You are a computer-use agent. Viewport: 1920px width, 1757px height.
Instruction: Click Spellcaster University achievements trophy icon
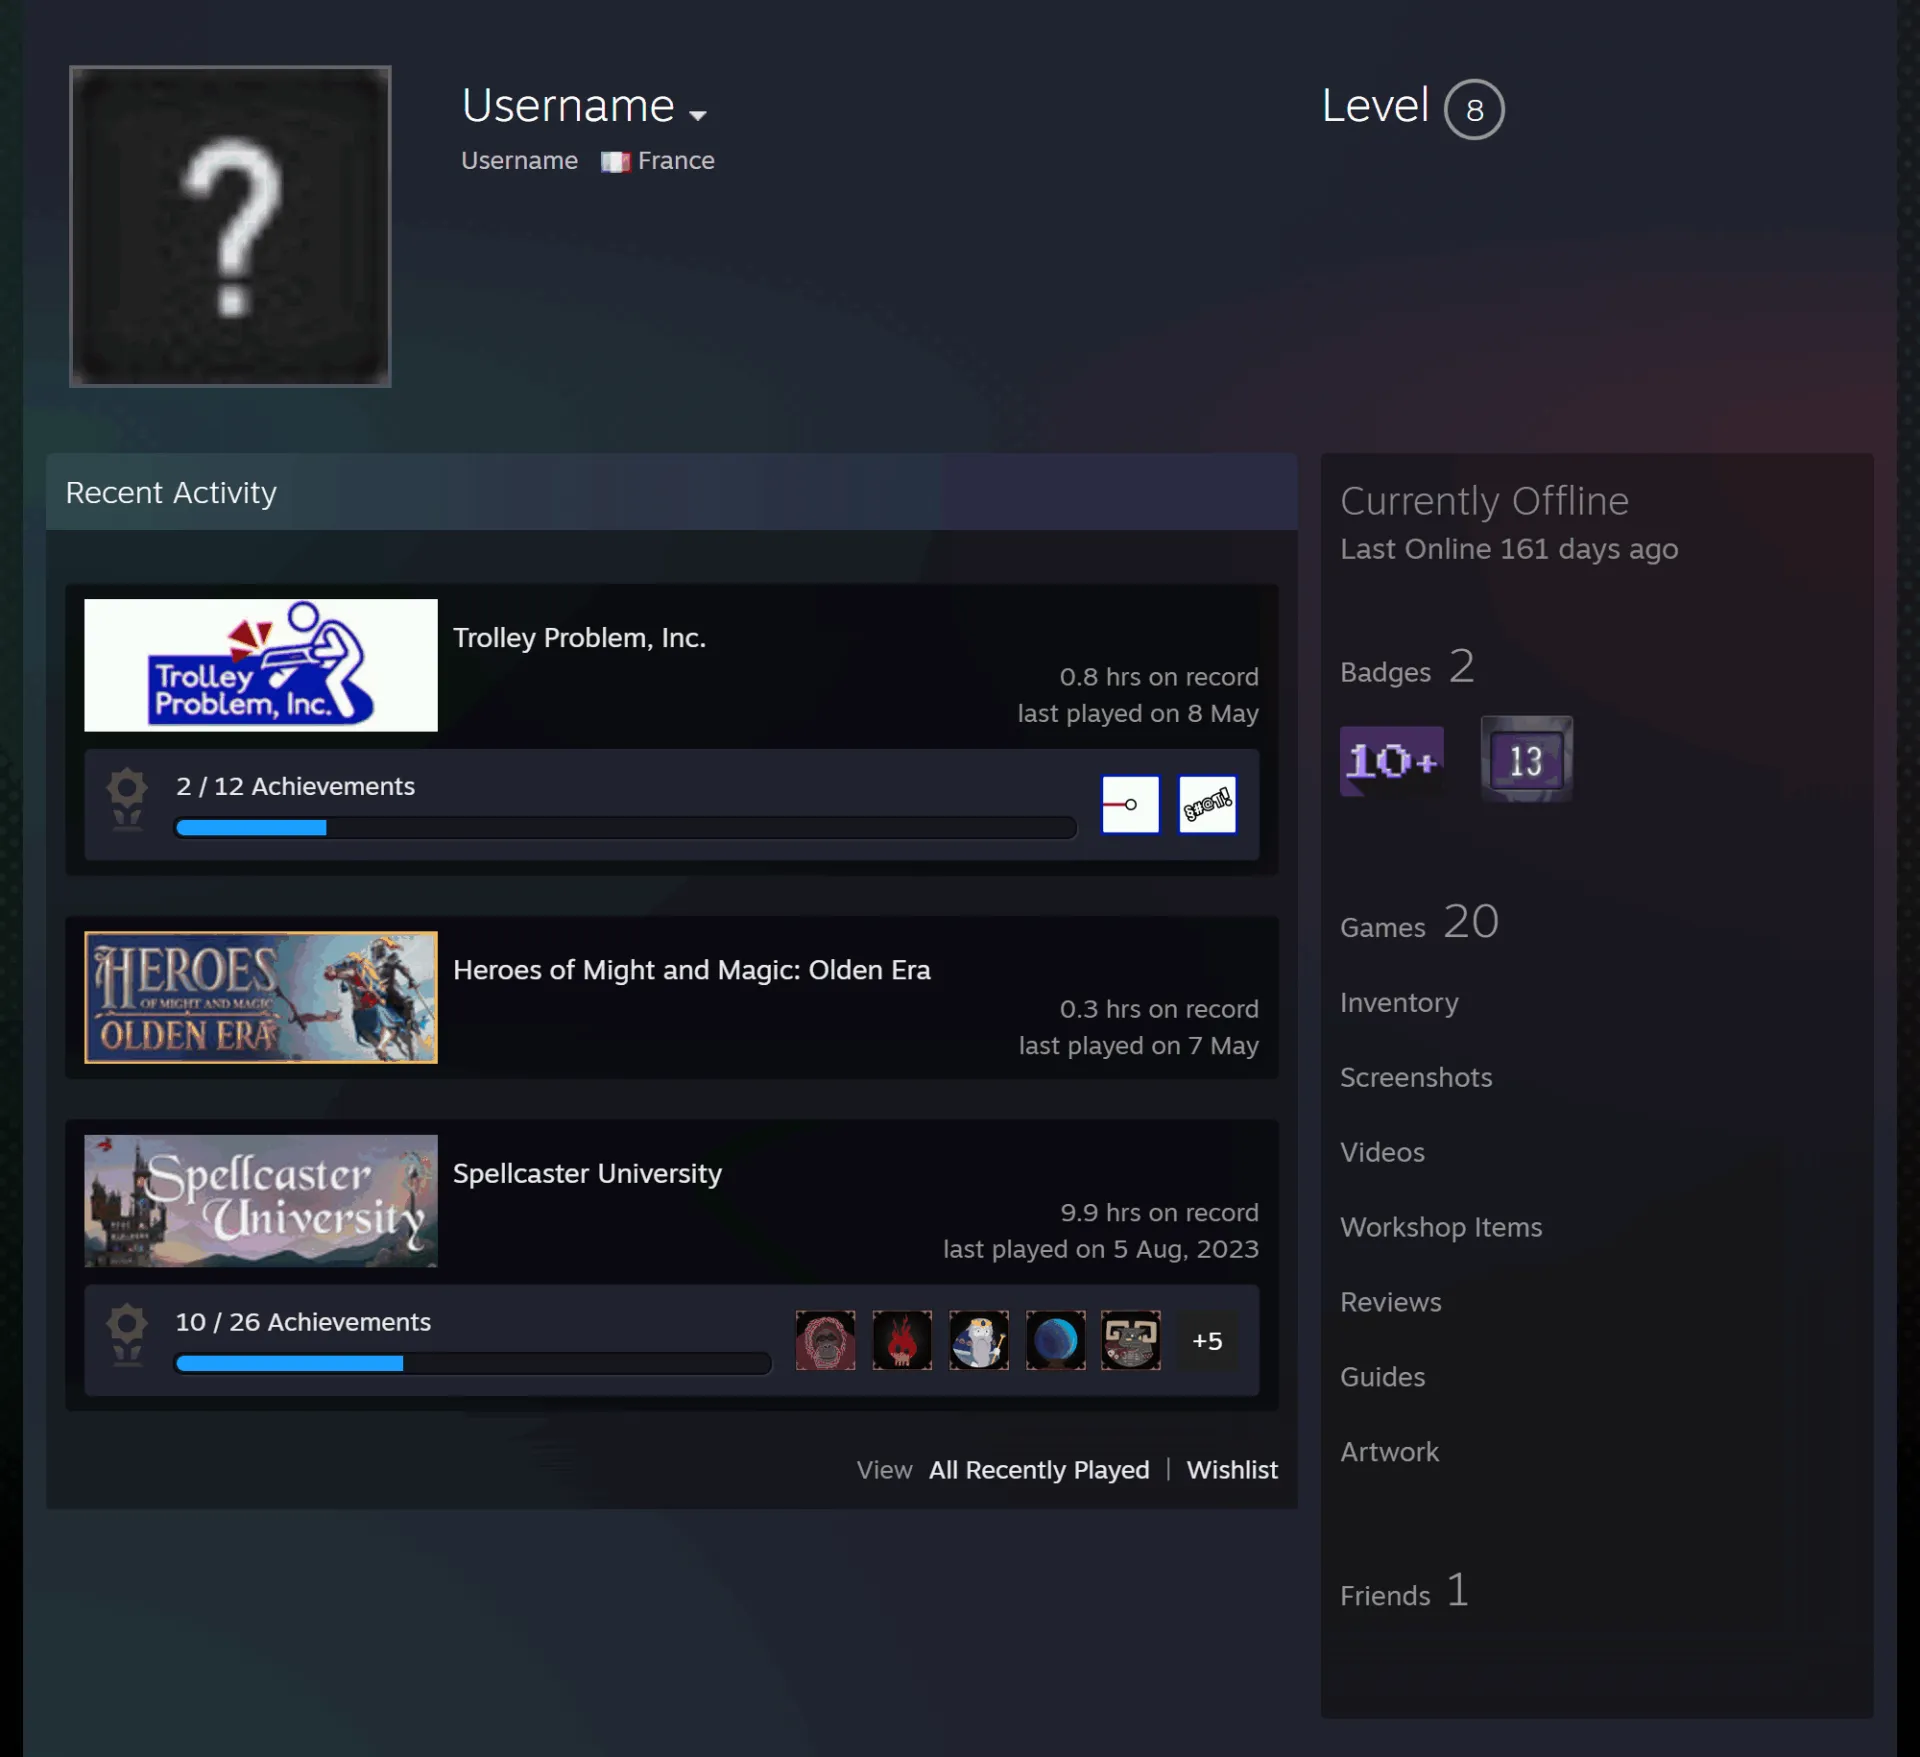click(x=127, y=1335)
